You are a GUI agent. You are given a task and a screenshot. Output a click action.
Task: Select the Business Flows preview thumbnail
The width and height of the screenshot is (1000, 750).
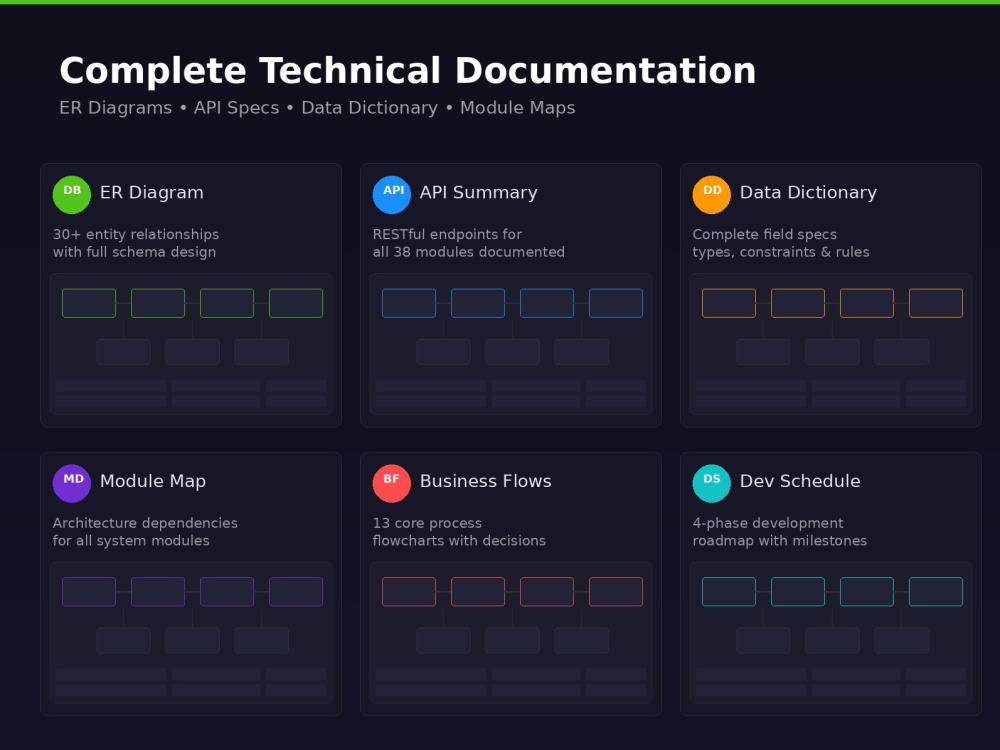pos(511,633)
